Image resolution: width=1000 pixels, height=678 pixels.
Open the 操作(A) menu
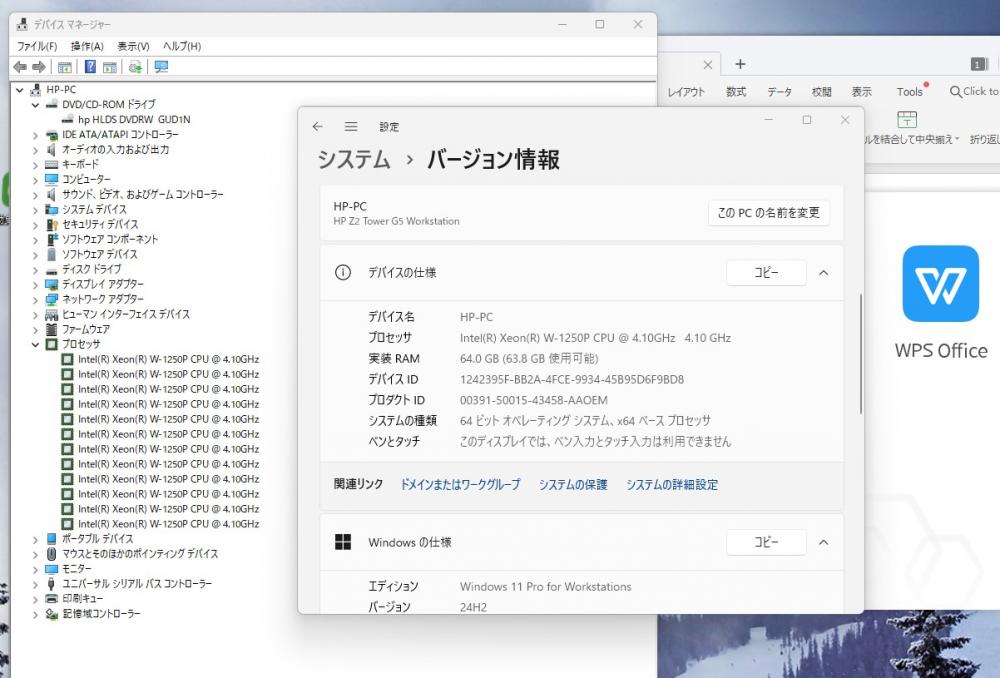[x=87, y=46]
